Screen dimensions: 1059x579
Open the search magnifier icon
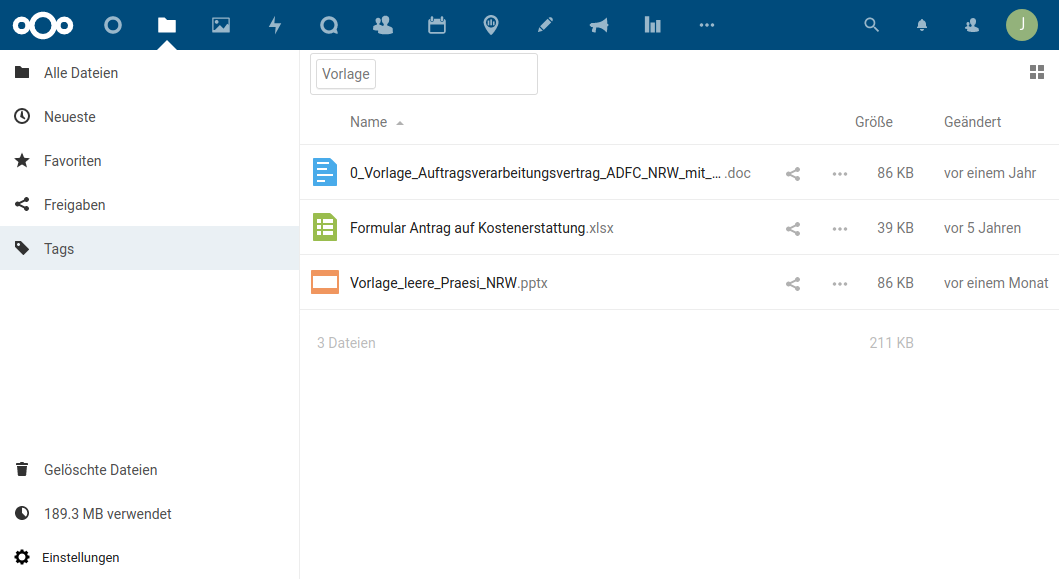(x=872, y=25)
